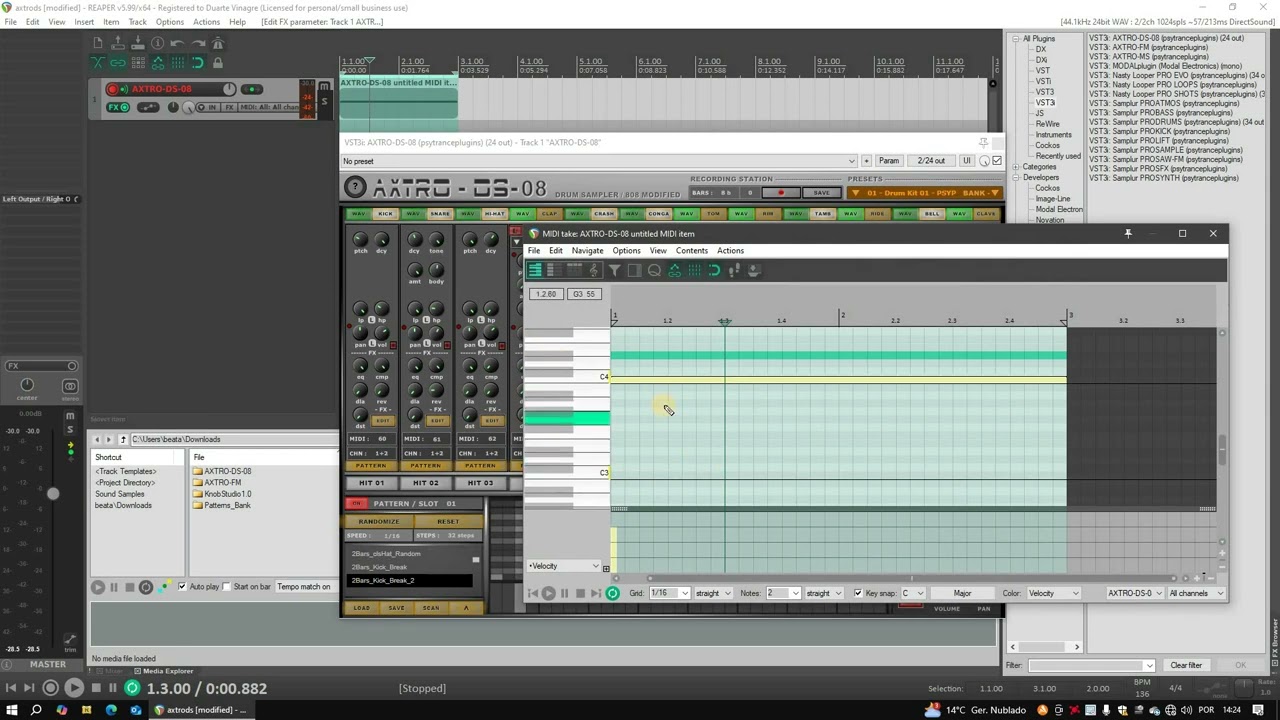
Task: Click the 2/24 out routing button
Action: [x=931, y=161]
